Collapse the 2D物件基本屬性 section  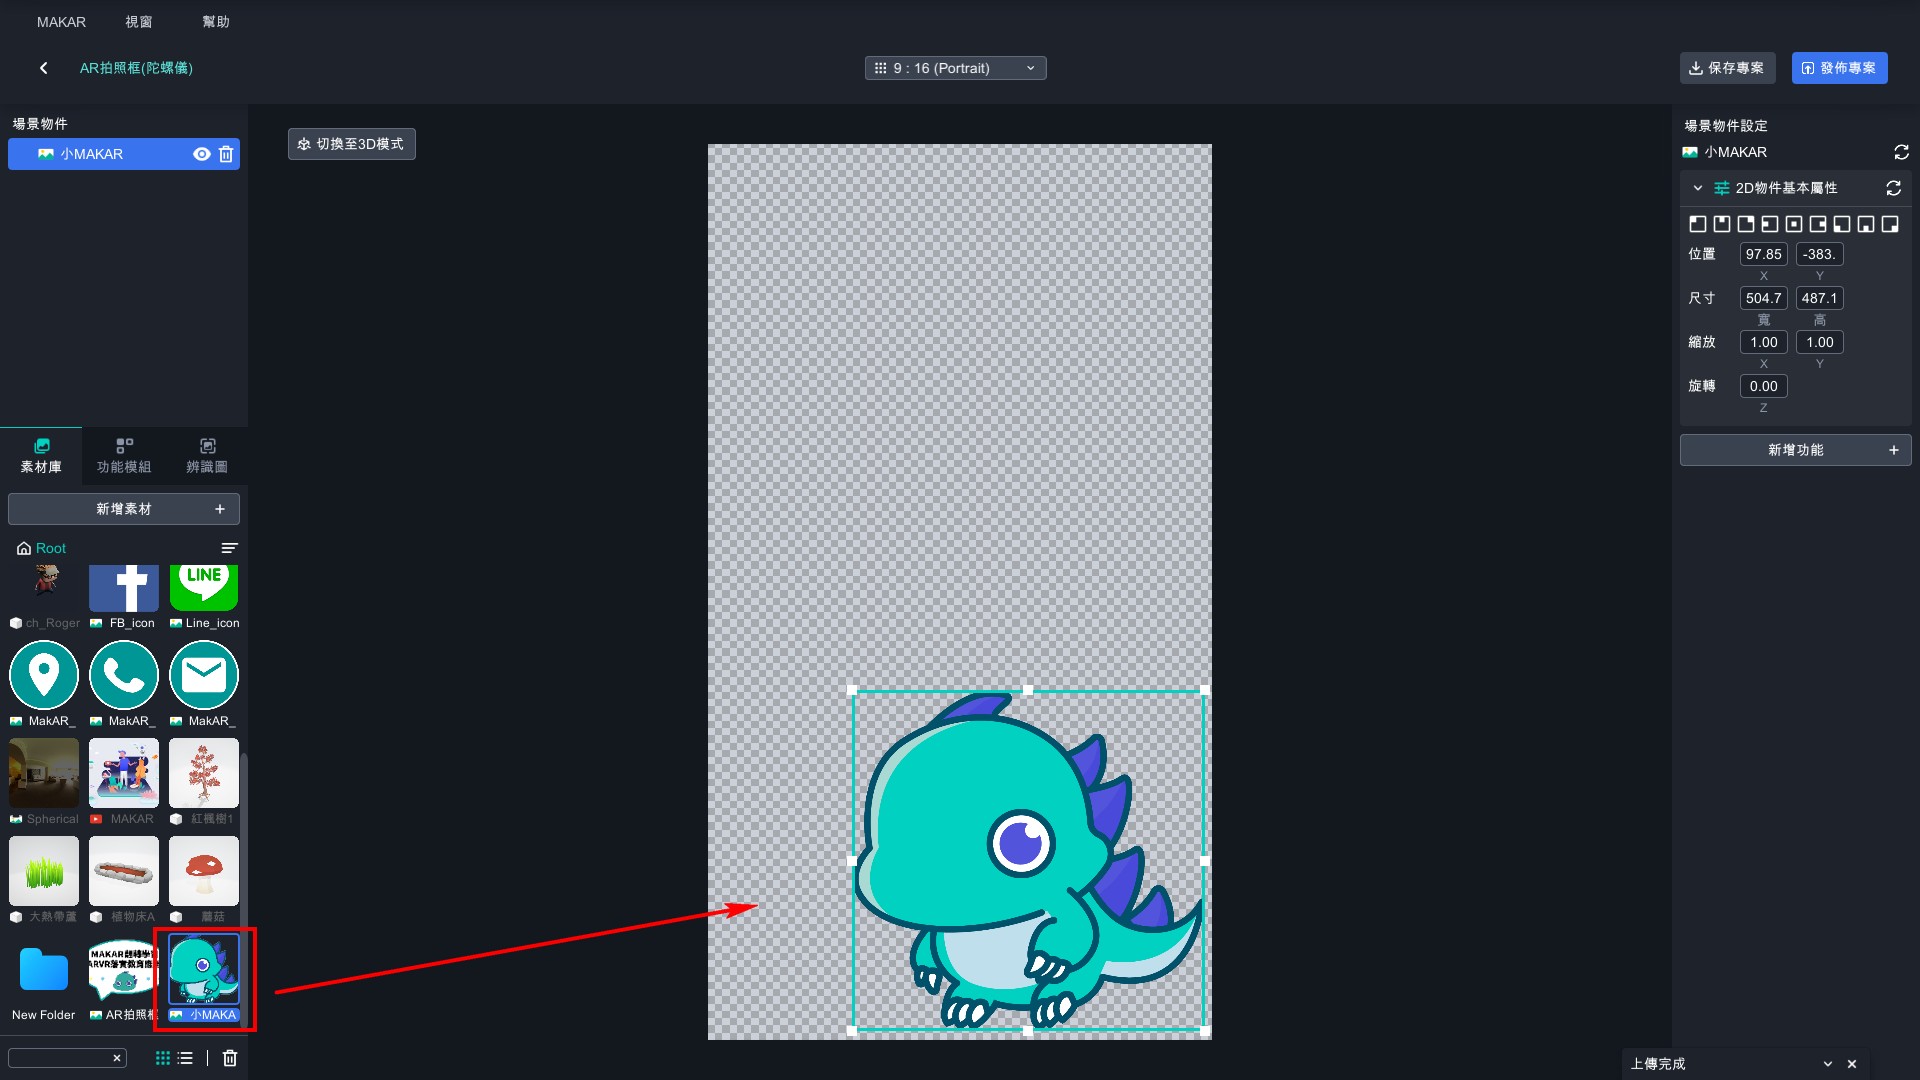pyautogui.click(x=1697, y=188)
